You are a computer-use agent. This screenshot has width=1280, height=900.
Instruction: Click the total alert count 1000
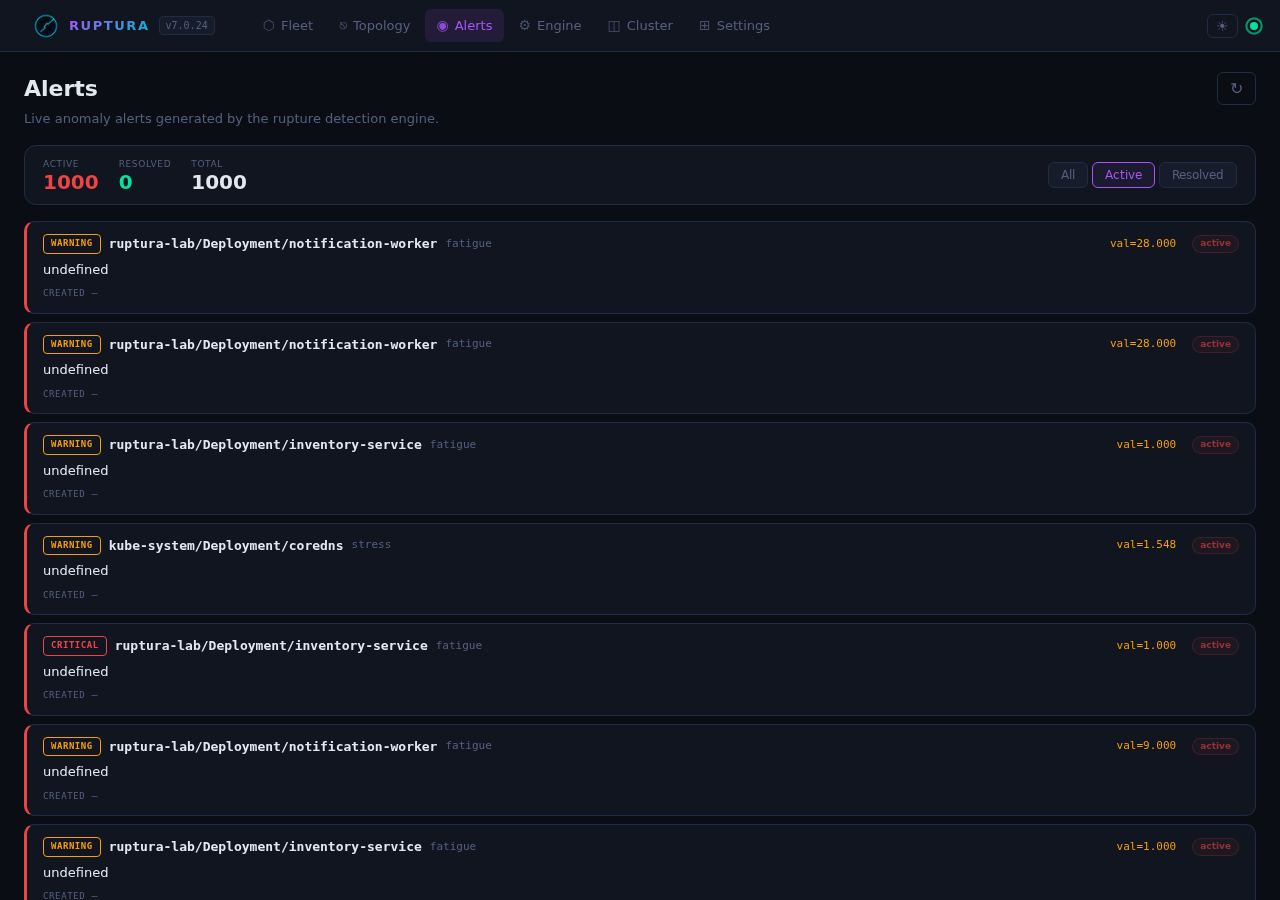219,183
